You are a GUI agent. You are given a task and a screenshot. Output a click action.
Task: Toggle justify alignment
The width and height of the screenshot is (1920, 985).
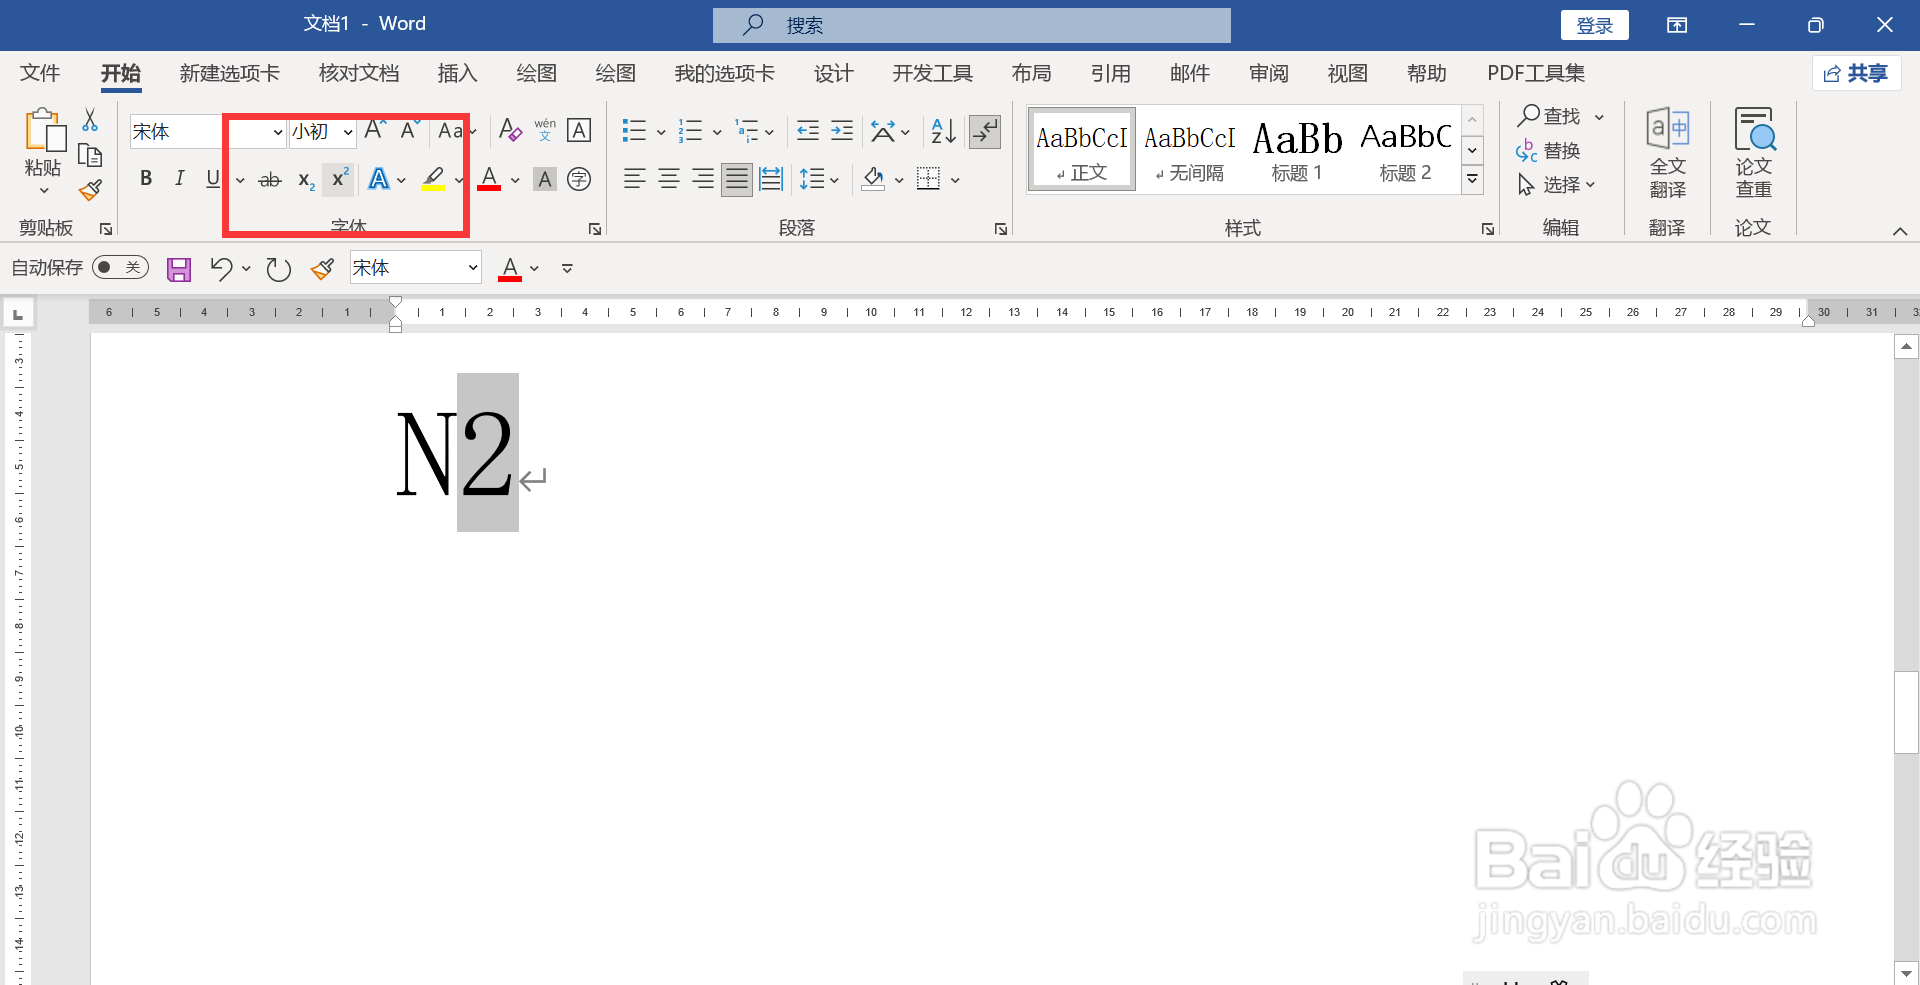(x=737, y=179)
